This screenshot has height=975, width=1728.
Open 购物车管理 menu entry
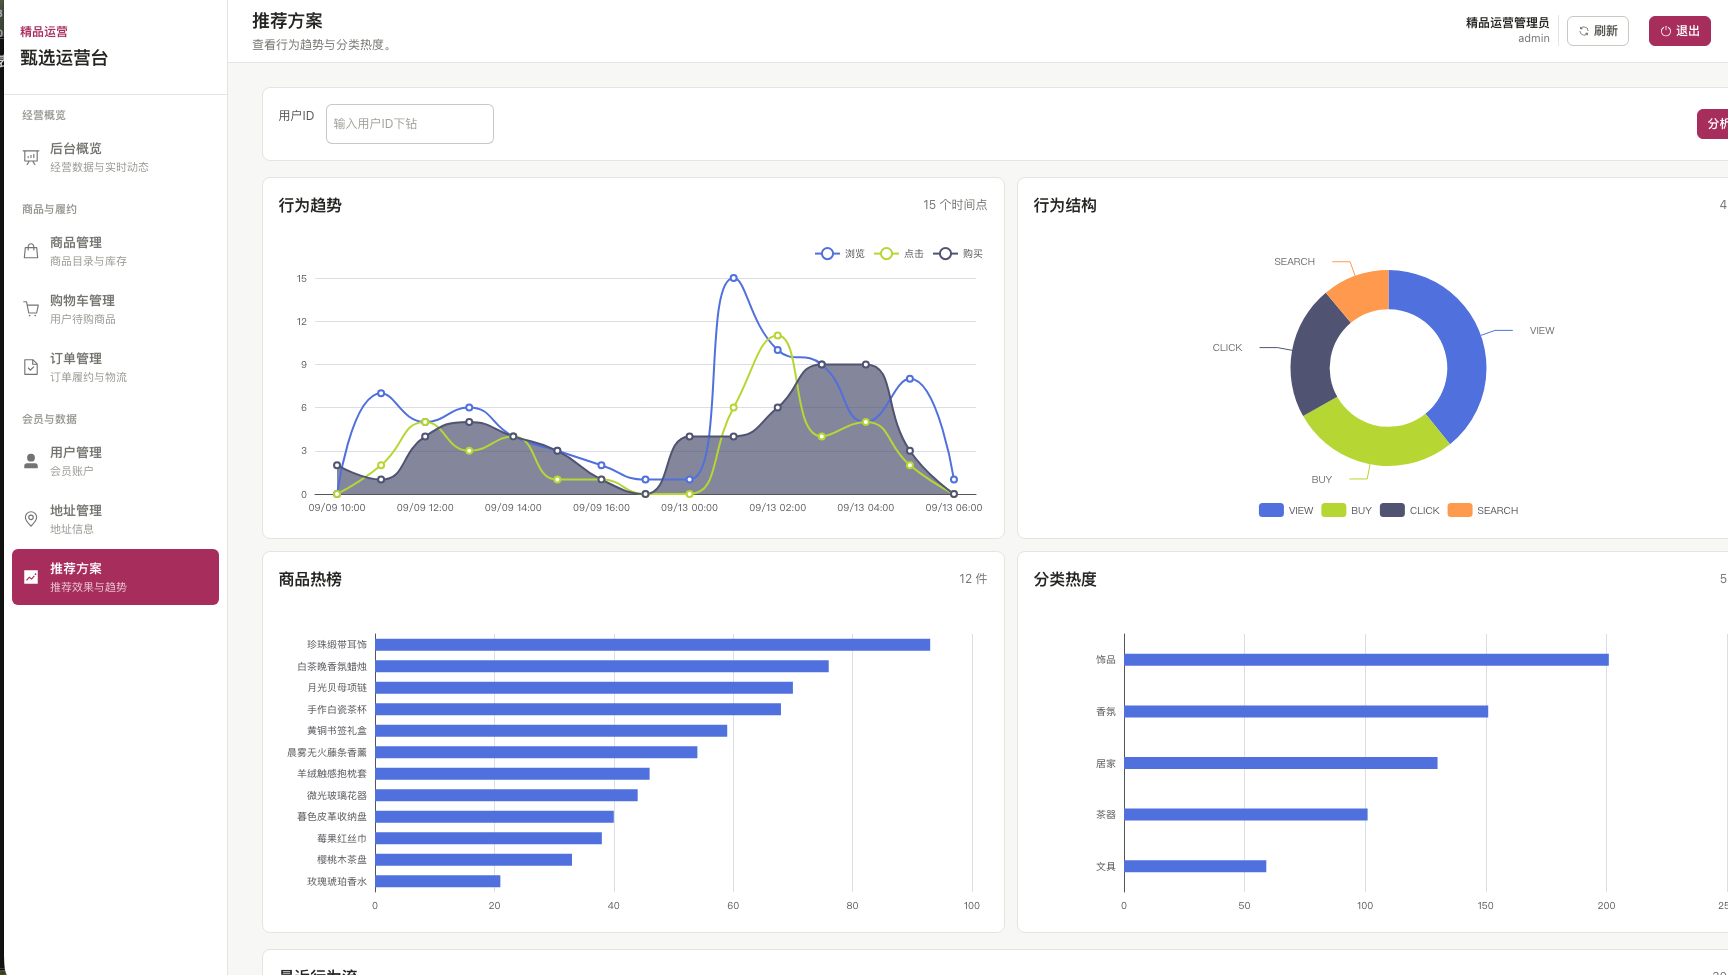(115, 309)
